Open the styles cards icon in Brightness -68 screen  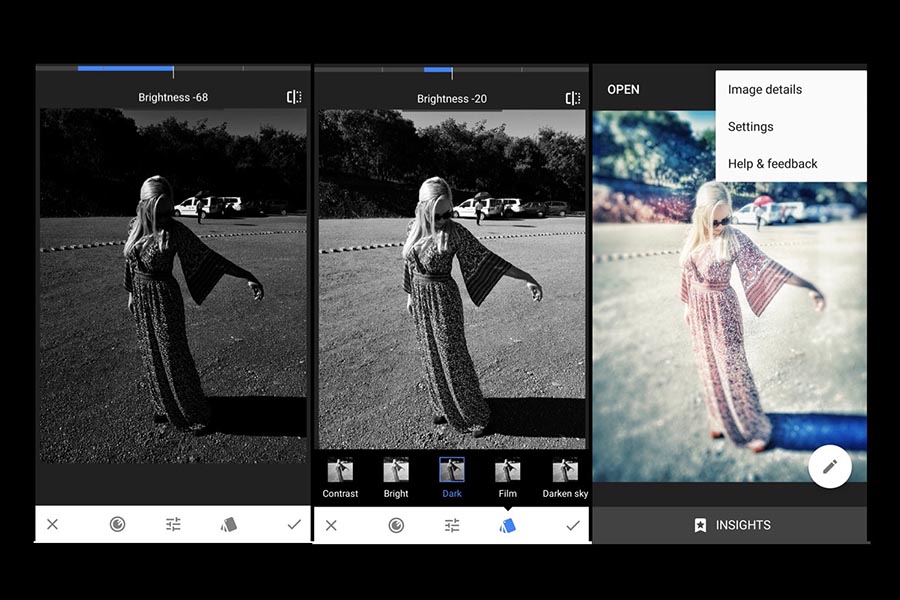click(x=229, y=524)
